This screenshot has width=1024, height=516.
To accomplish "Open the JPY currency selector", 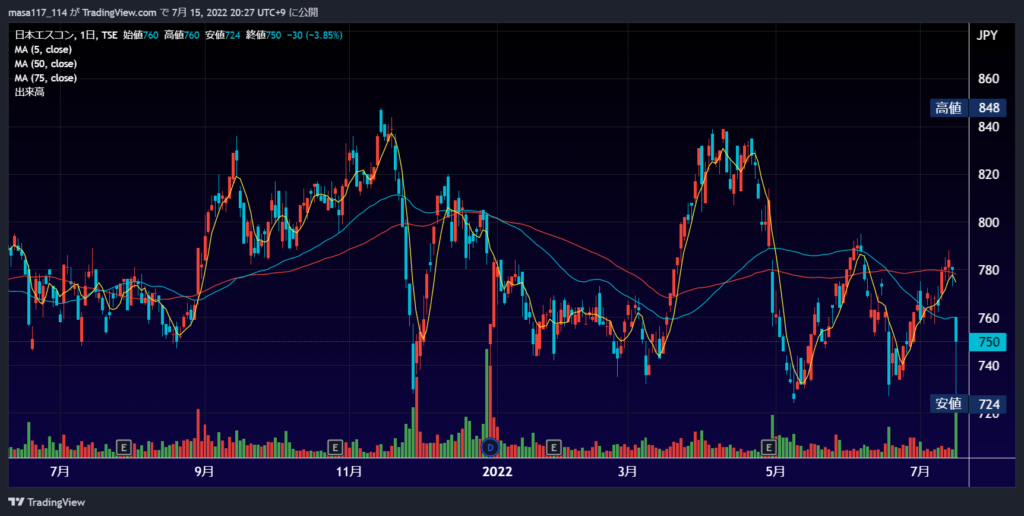I will coord(987,35).
